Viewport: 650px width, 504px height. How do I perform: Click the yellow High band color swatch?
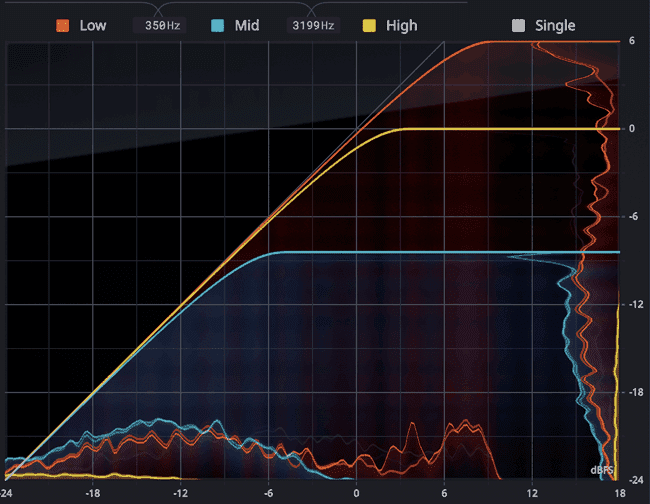click(369, 26)
